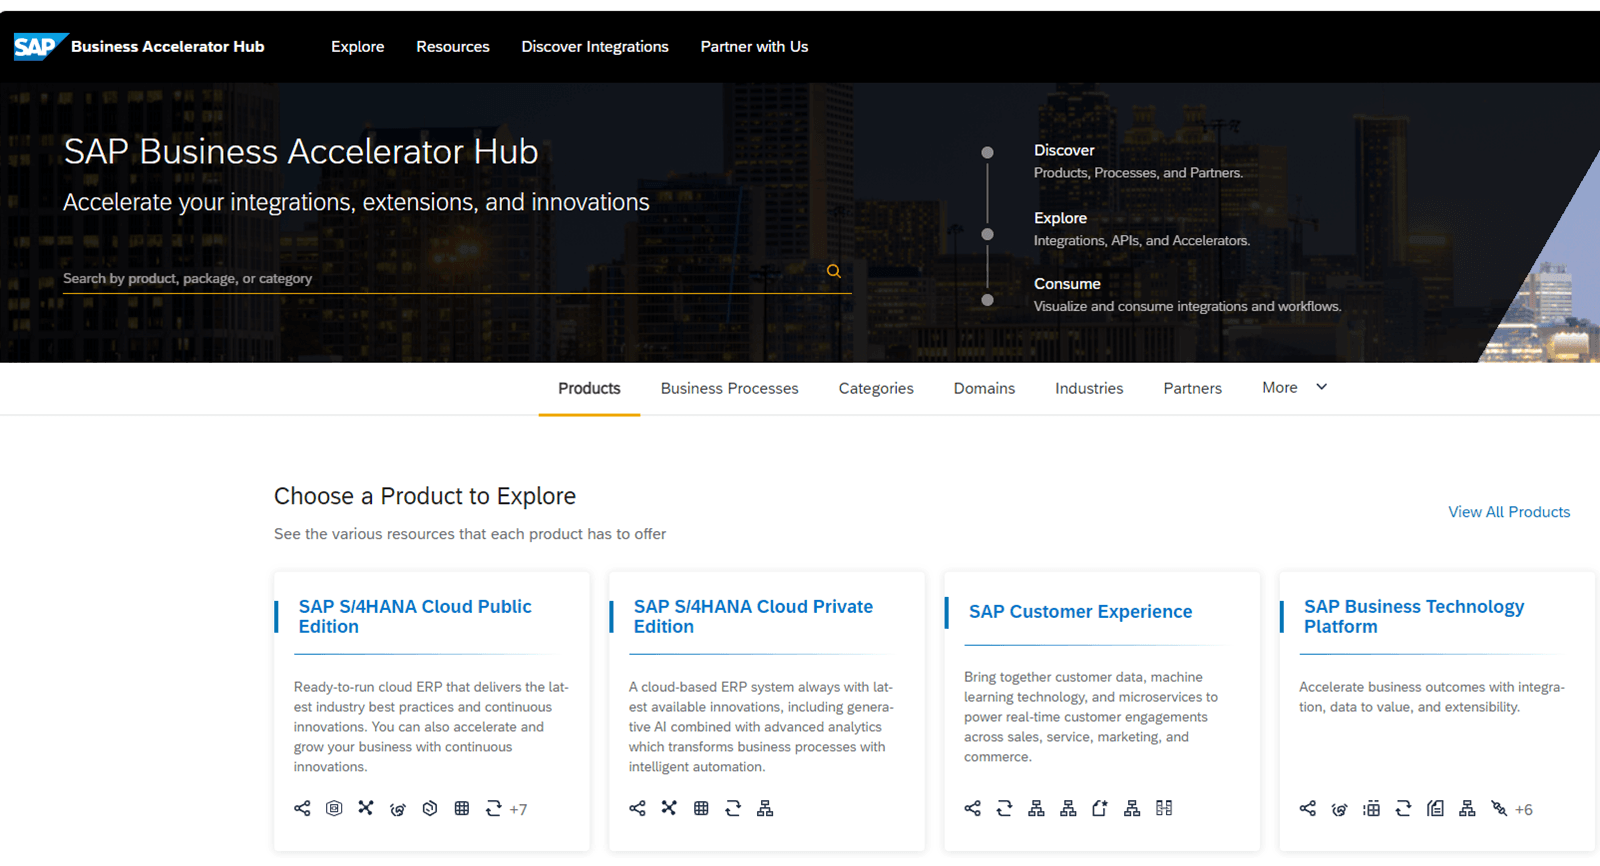
Task: Click spiral-like icon on S/4HANA Public Edition card
Action: (398, 809)
